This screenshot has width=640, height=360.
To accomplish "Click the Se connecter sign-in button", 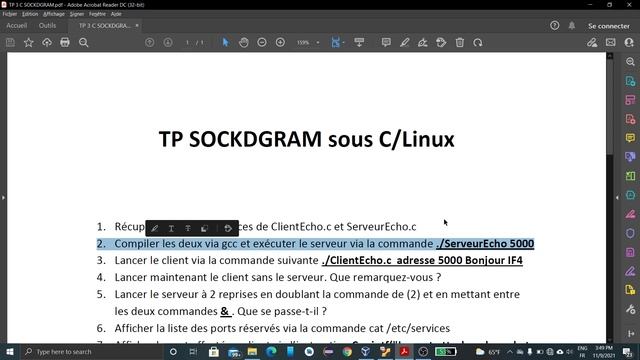I will point(609,26).
